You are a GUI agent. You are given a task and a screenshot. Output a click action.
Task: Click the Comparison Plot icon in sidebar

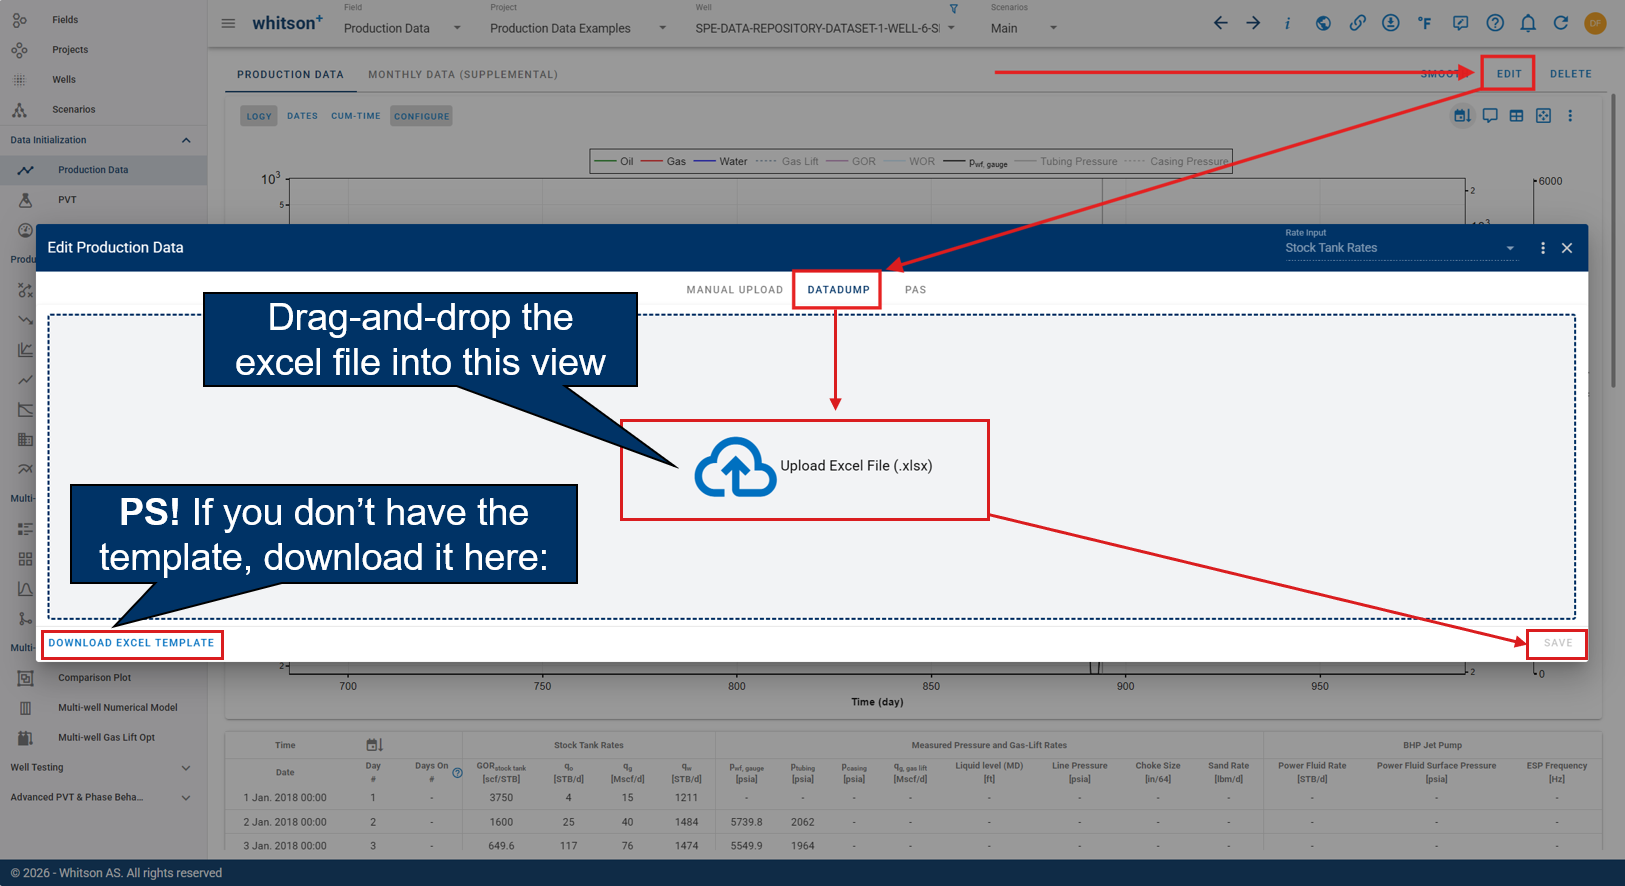point(26,678)
